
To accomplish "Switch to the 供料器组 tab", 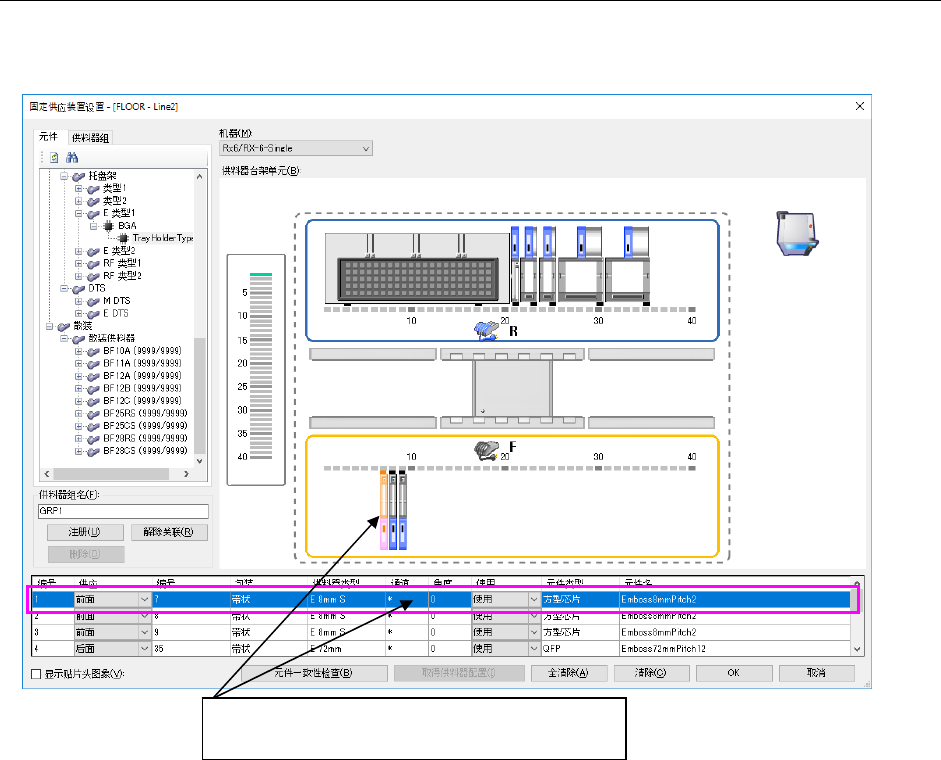I will pyautogui.click(x=89, y=137).
